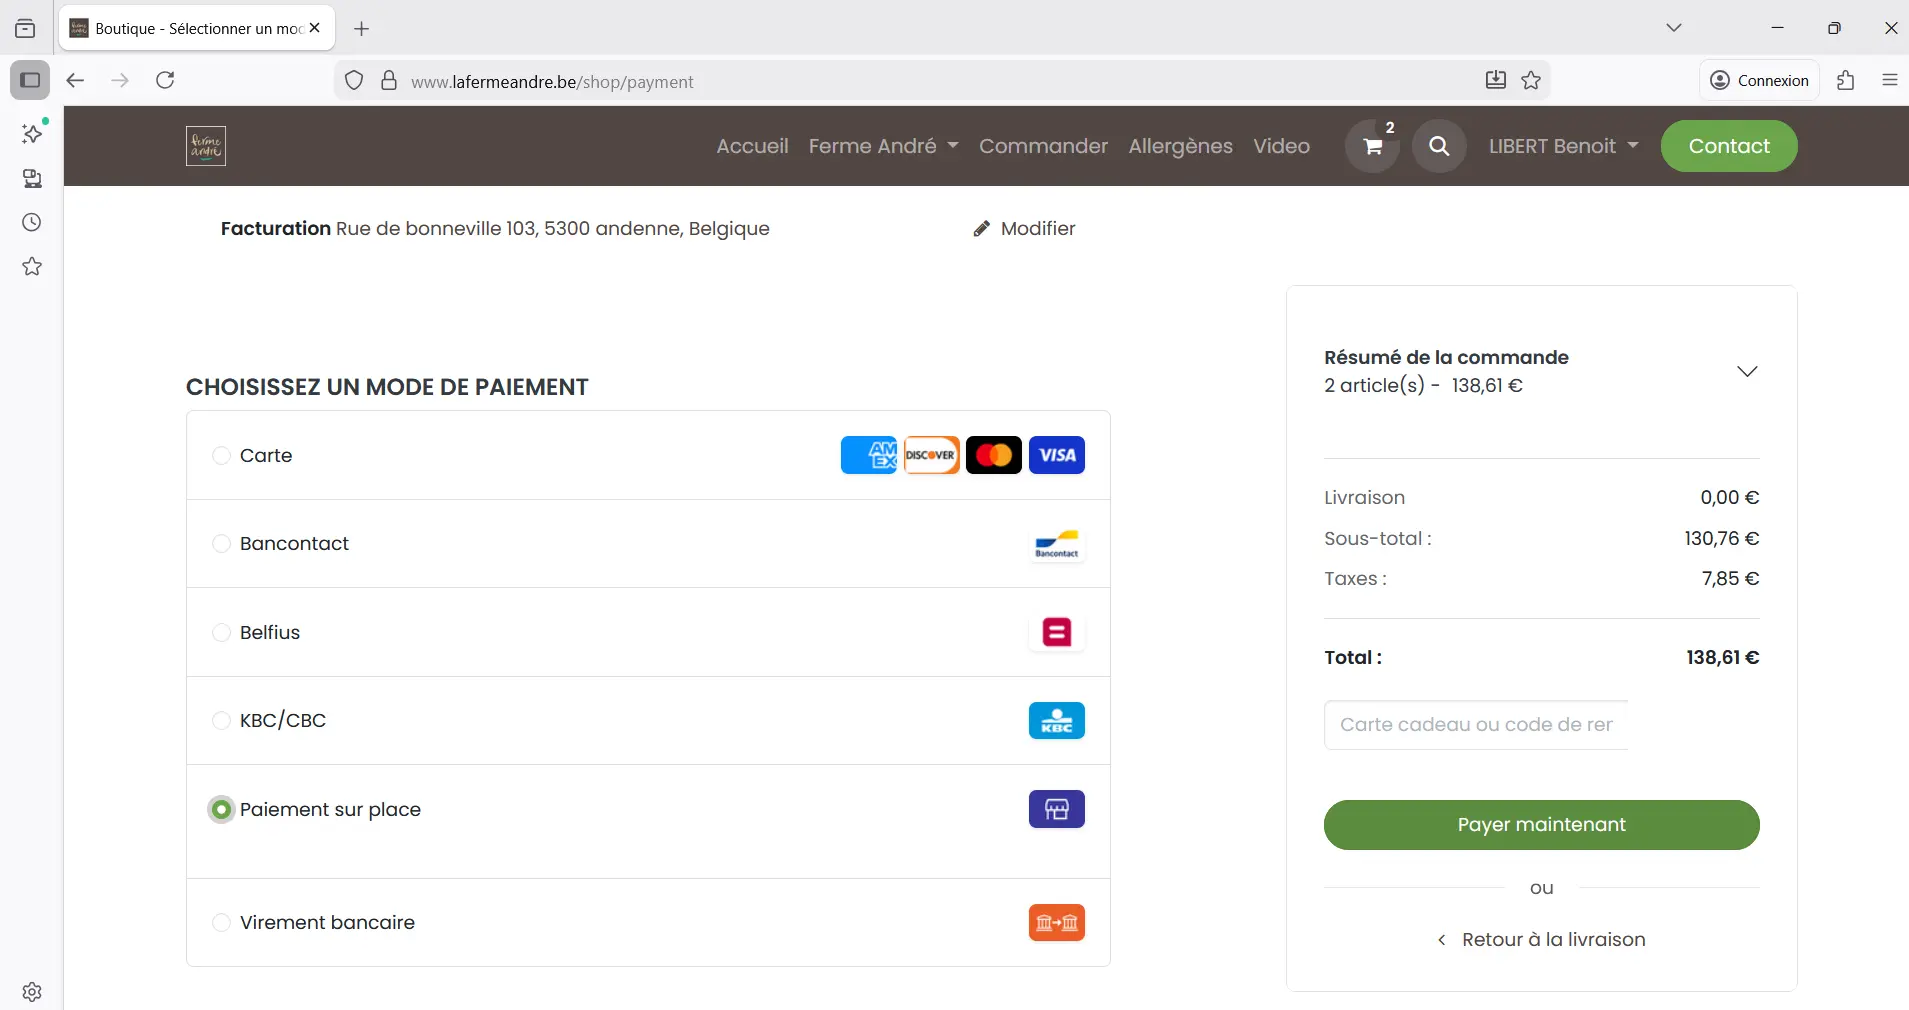Reload the current page

click(x=166, y=81)
